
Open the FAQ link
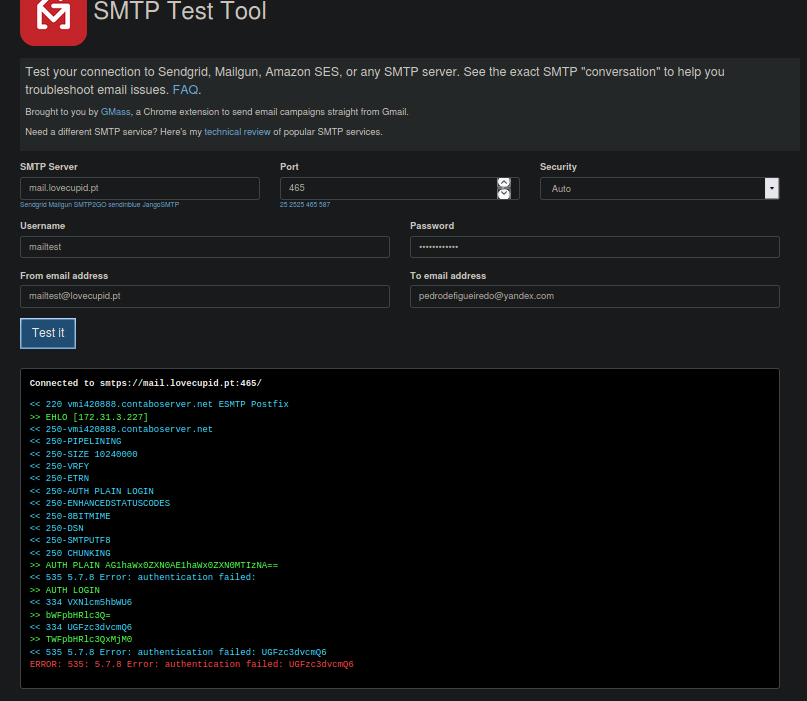(x=185, y=90)
